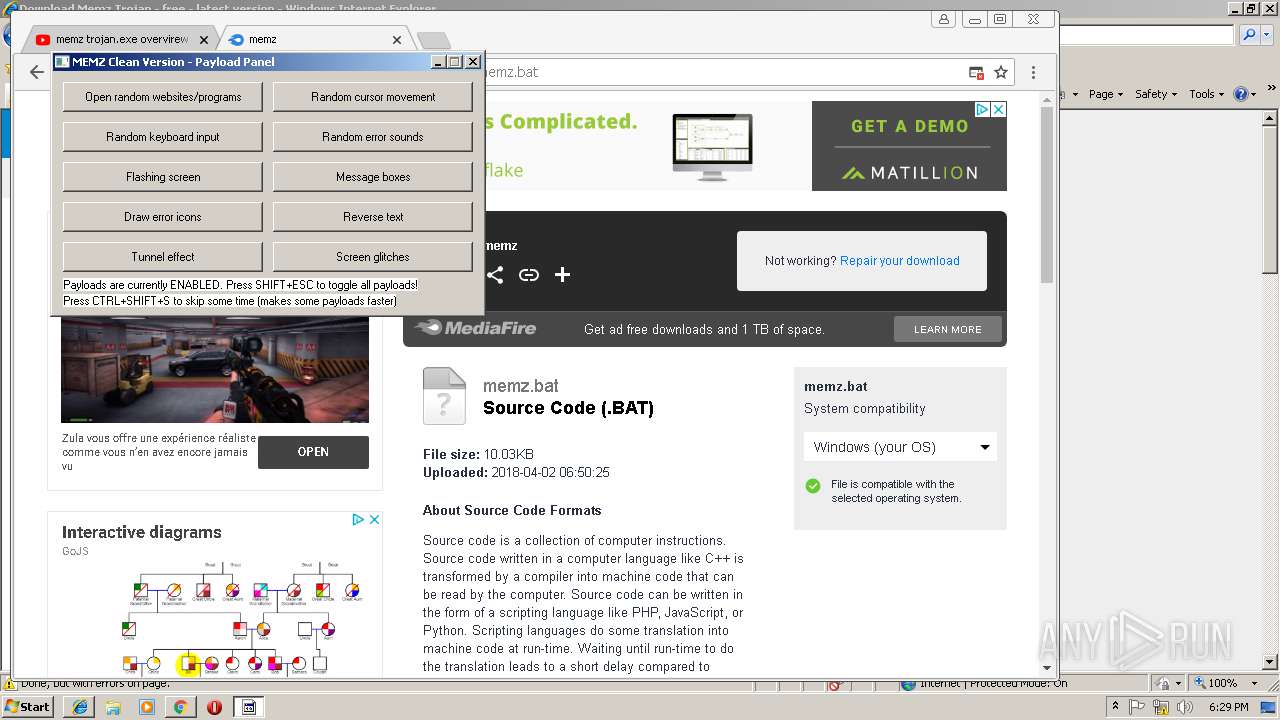Switch to memz trojan.exe overview YouTube tab
The image size is (1280, 720).
coord(120,40)
